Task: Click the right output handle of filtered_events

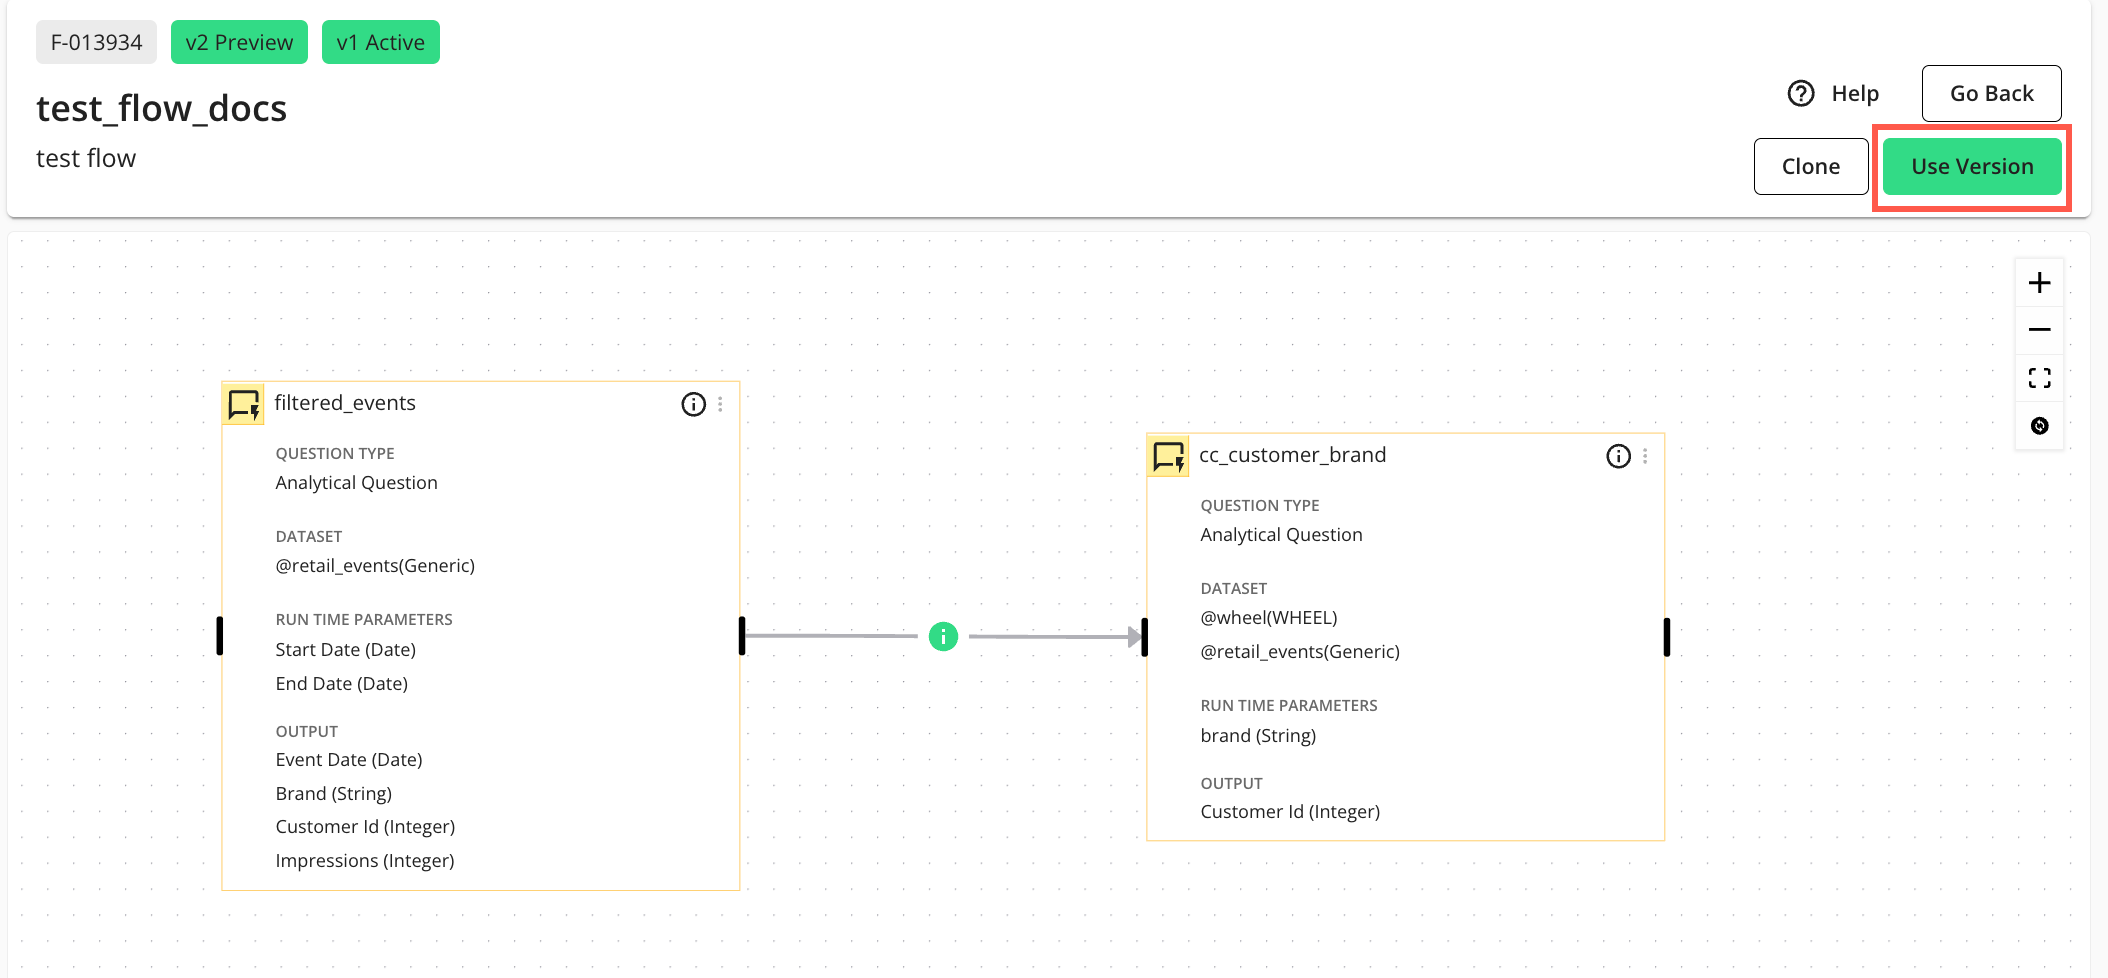Action: [742, 636]
